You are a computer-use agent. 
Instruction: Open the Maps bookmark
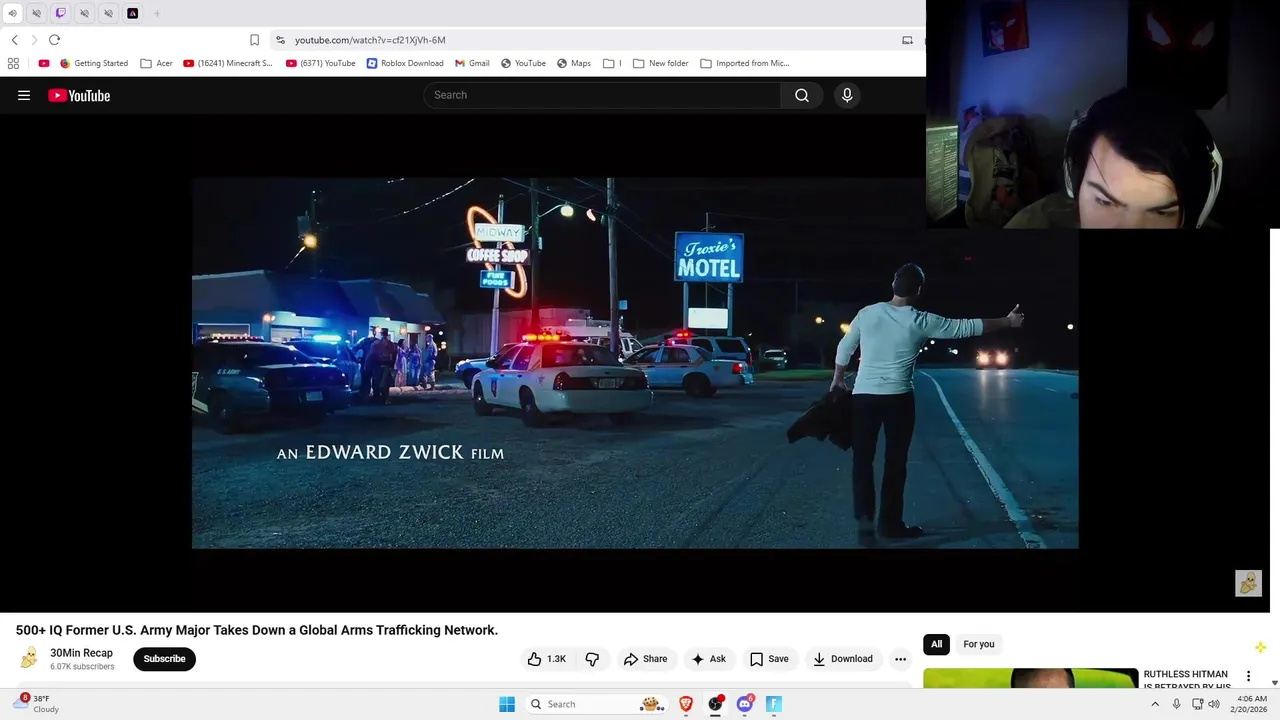click(x=574, y=63)
